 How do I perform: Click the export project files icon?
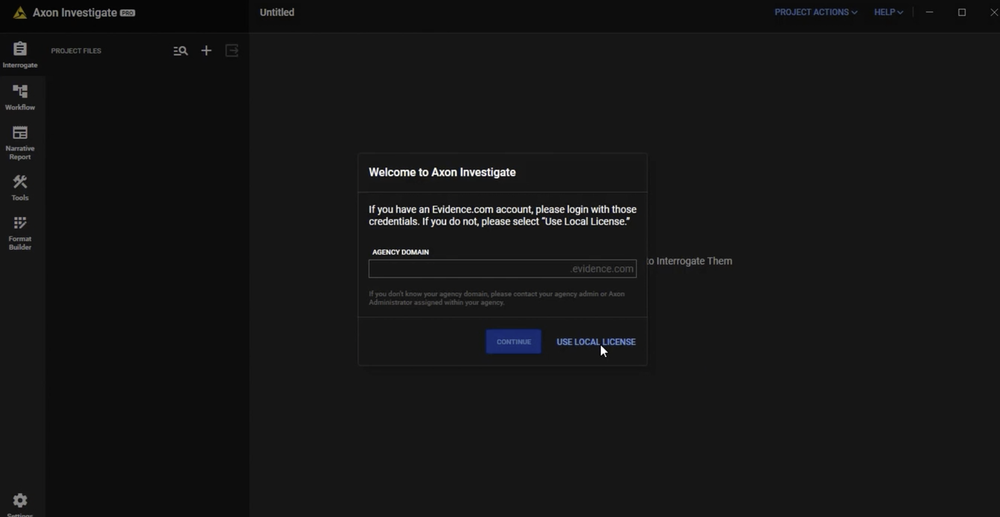[232, 50]
